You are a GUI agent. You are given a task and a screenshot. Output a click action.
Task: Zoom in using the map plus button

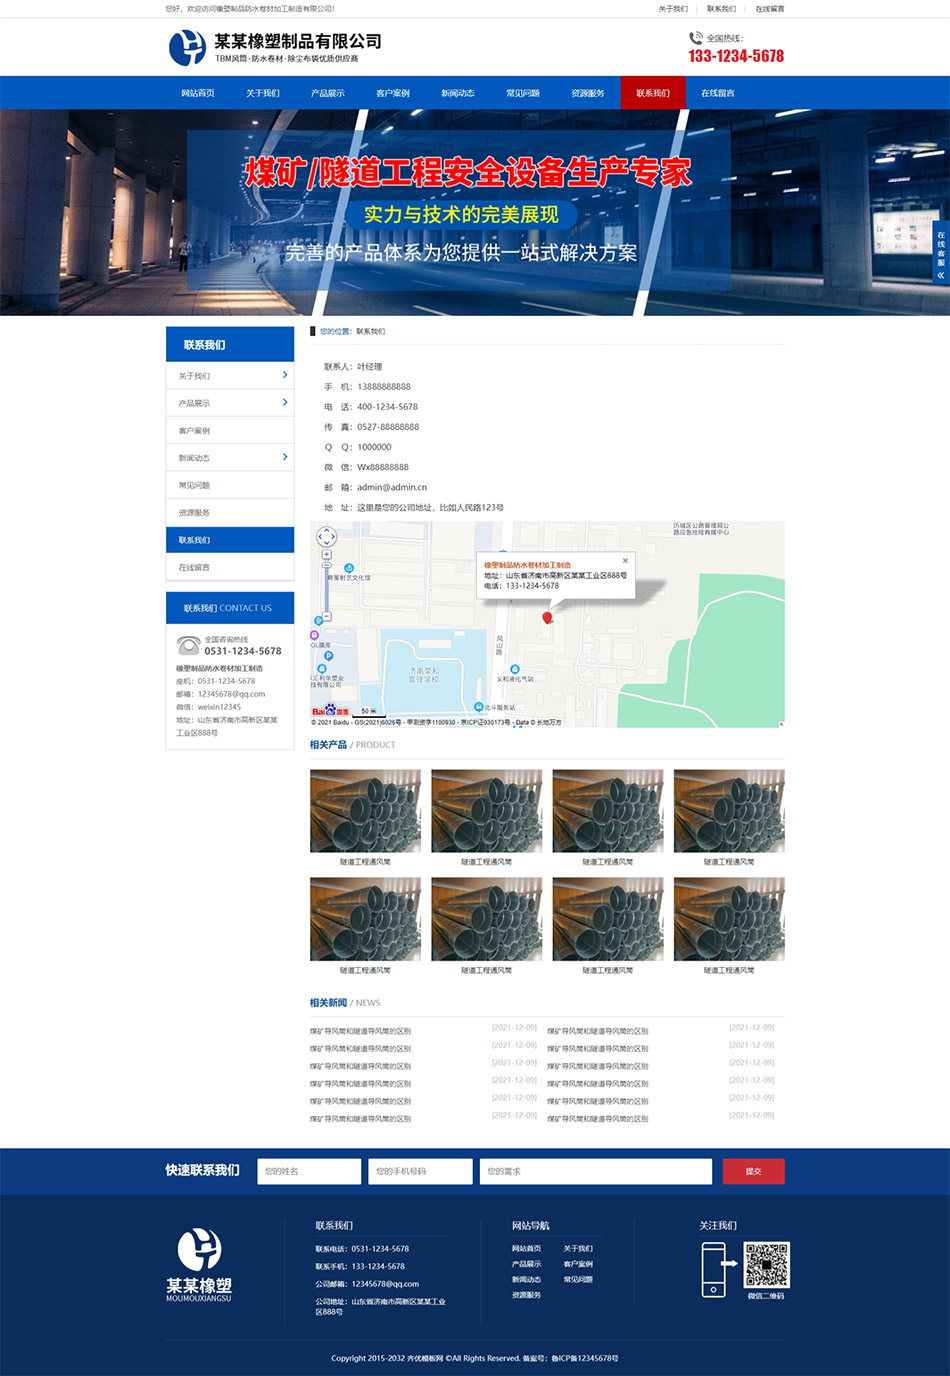[x=326, y=553]
